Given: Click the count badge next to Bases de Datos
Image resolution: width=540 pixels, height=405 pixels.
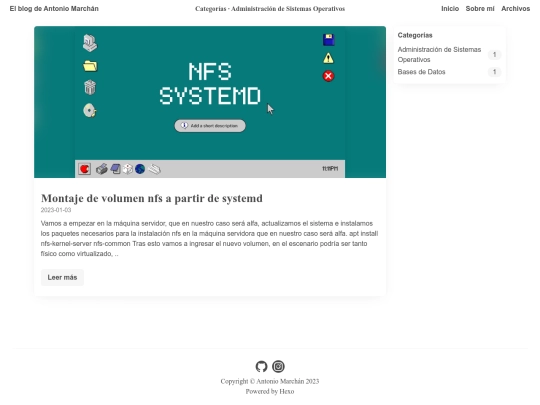Looking at the screenshot, I should coord(494,72).
